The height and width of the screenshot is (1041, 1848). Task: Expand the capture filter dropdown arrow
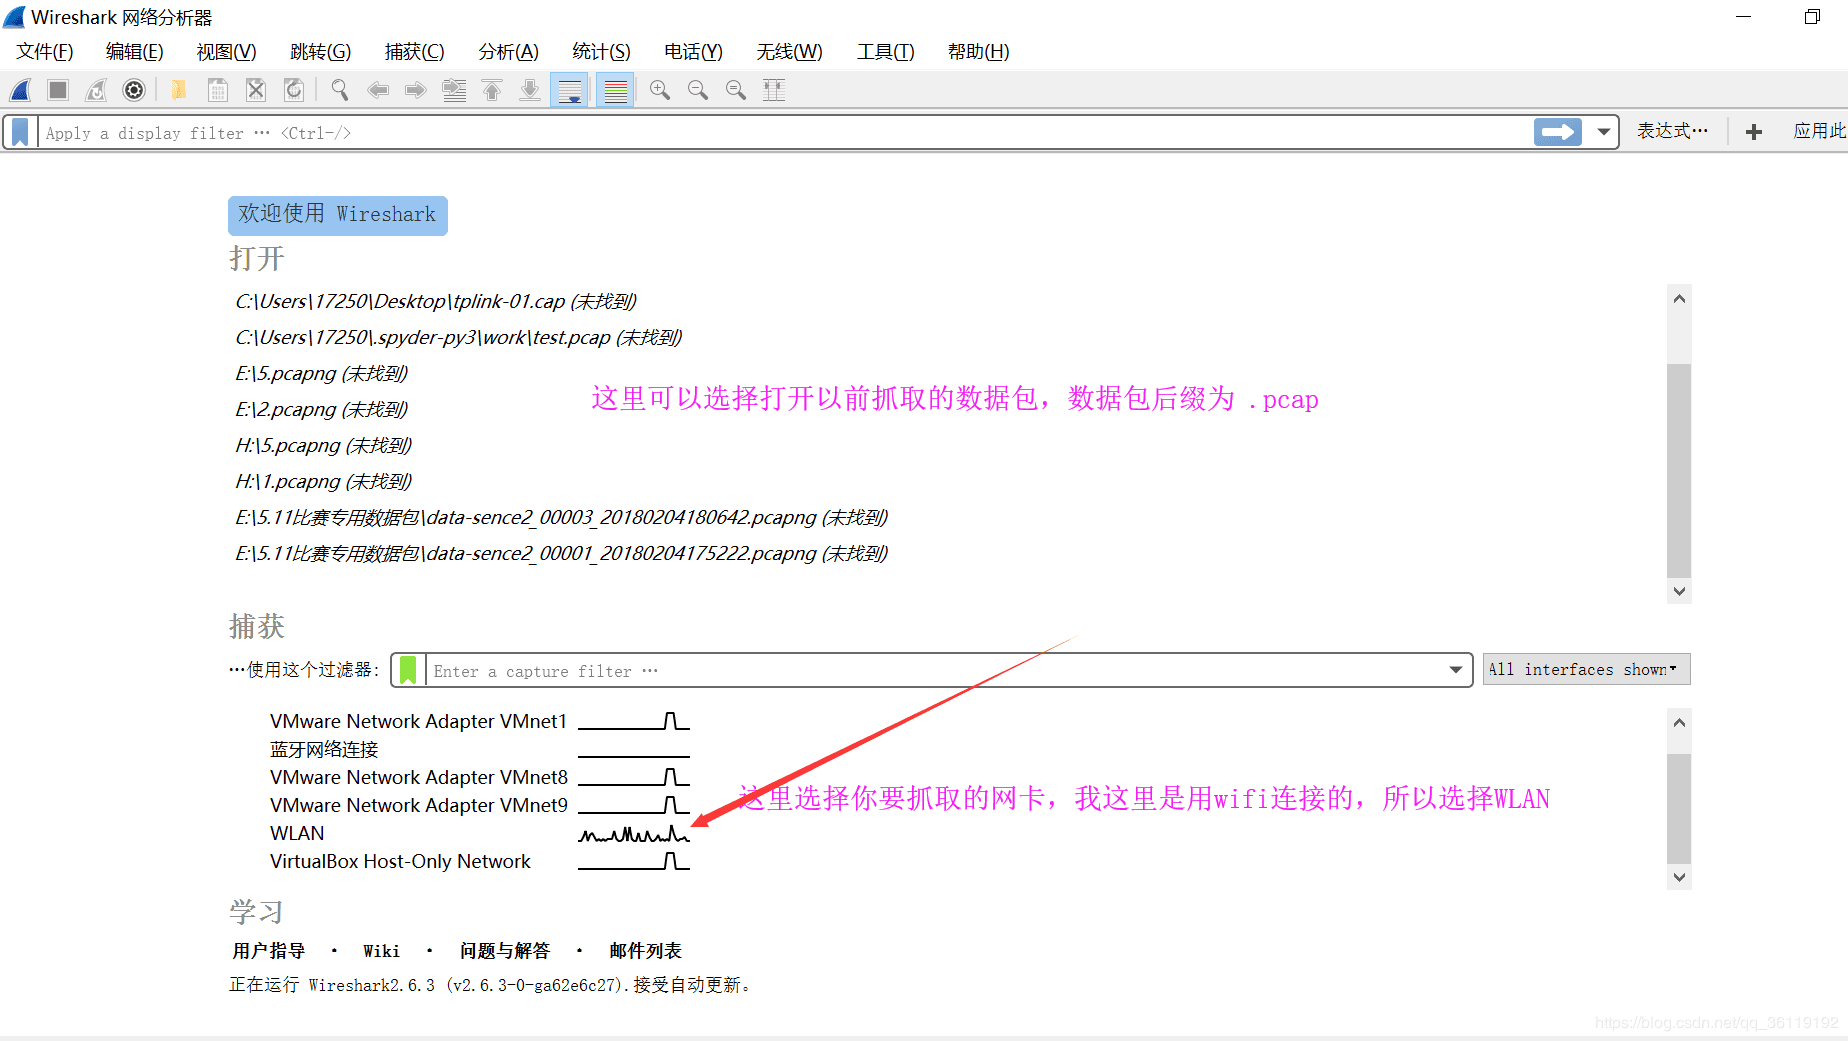(x=1456, y=670)
